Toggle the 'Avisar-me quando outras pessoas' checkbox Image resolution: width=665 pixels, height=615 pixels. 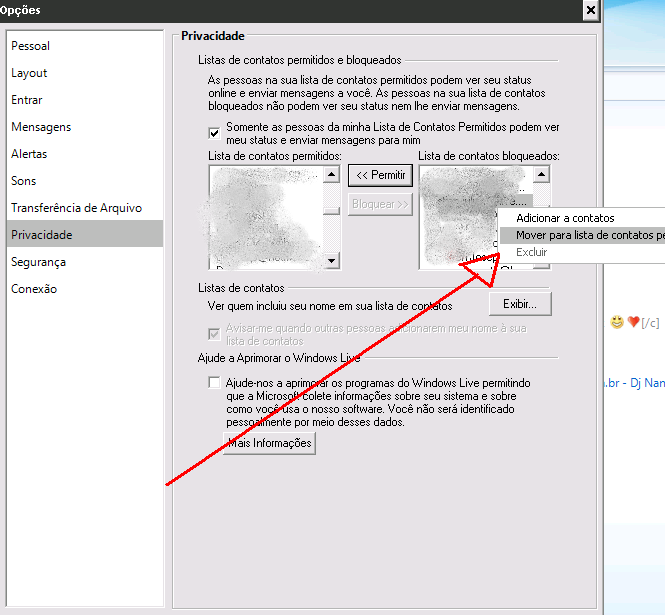point(214,334)
